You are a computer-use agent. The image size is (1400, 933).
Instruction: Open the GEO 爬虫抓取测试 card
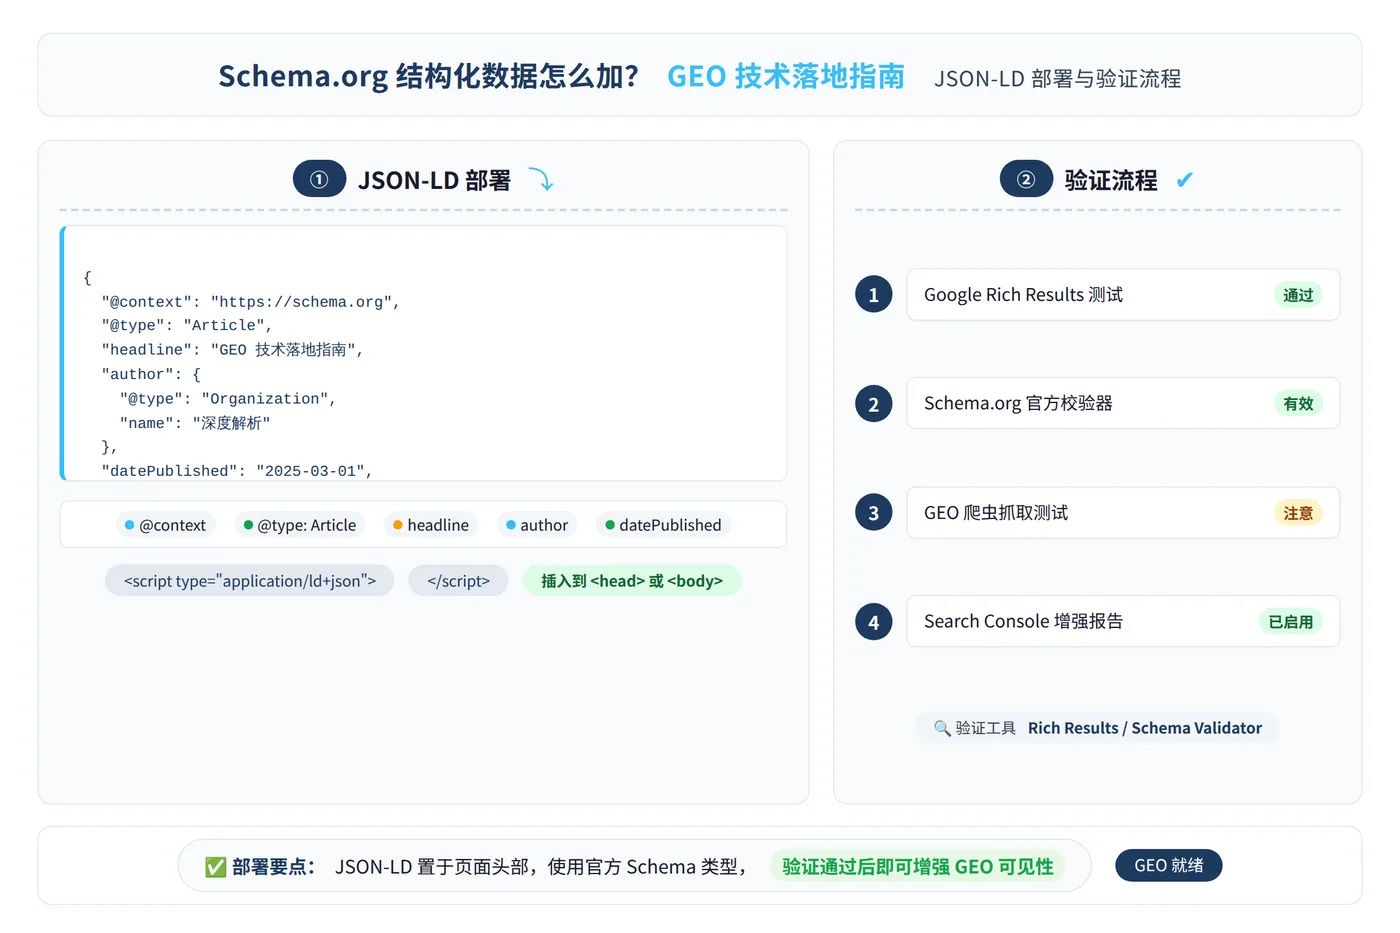1123,512
